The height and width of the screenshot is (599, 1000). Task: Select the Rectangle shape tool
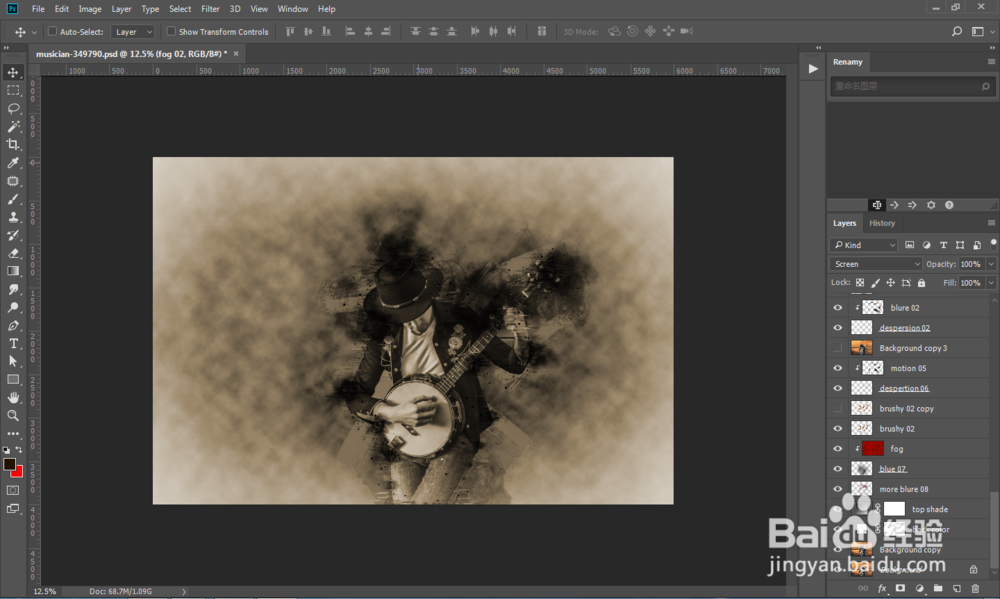point(13,380)
